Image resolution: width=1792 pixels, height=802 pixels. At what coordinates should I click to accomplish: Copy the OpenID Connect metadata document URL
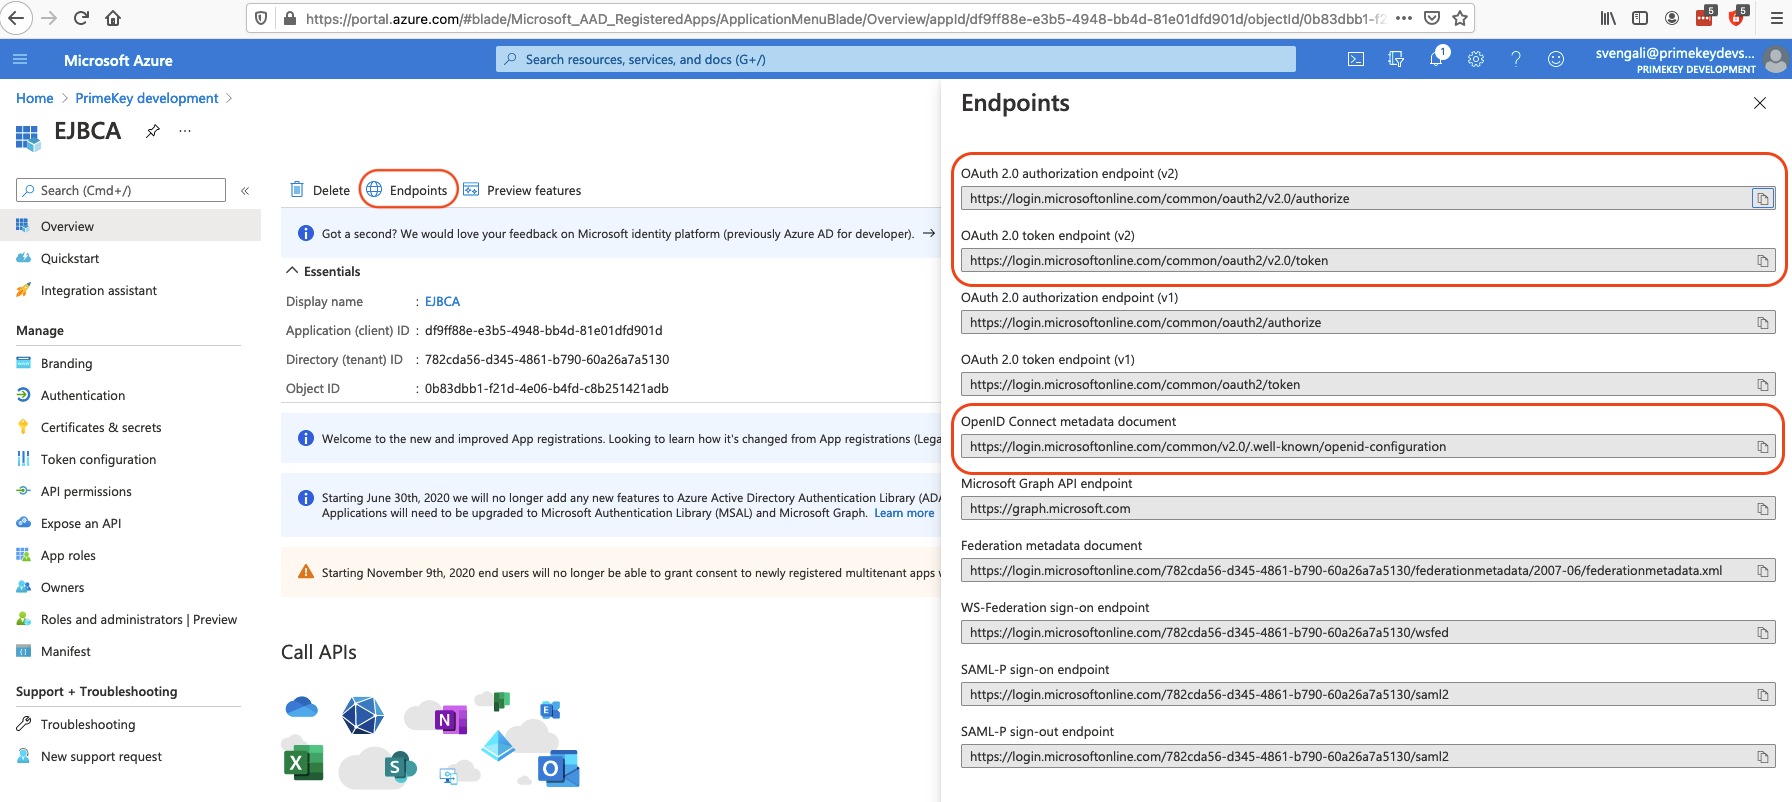coord(1762,447)
